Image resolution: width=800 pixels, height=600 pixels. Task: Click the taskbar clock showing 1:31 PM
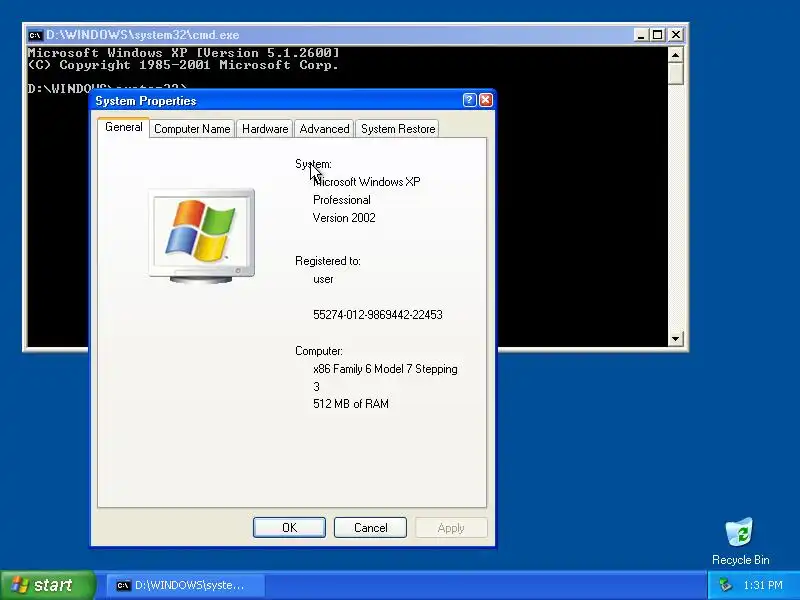[763, 585]
